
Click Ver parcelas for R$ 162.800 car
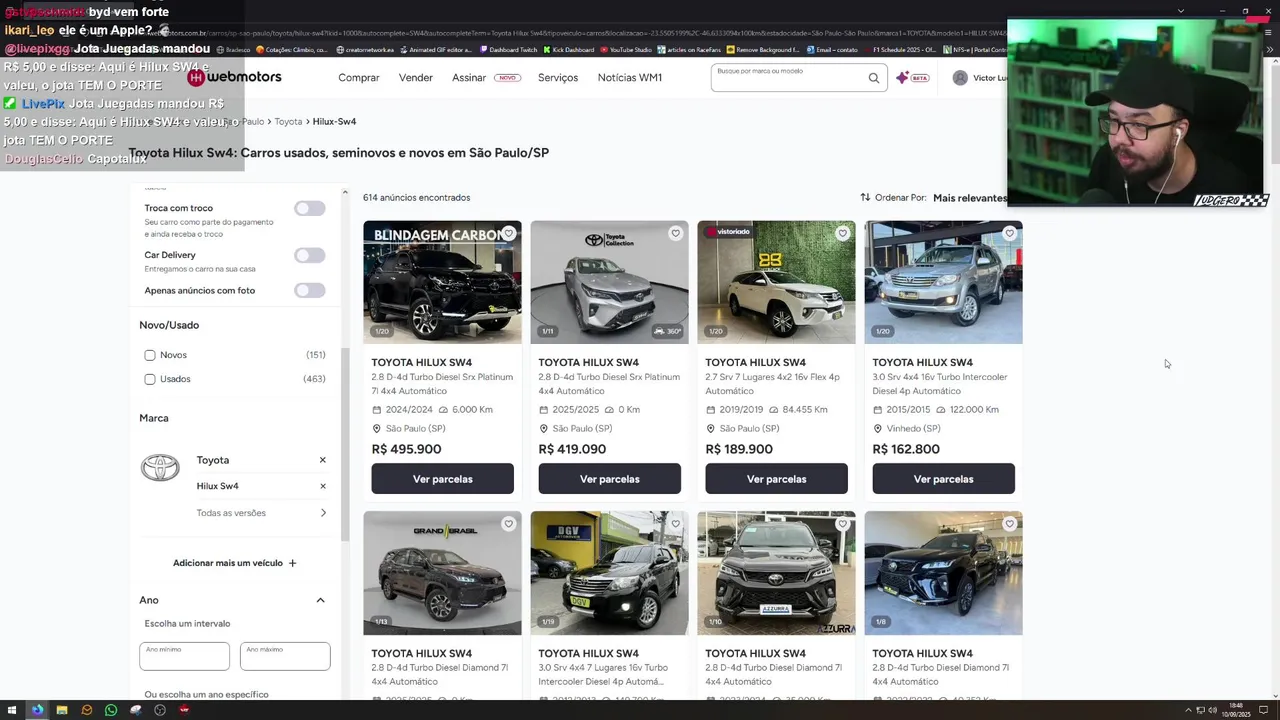943,479
